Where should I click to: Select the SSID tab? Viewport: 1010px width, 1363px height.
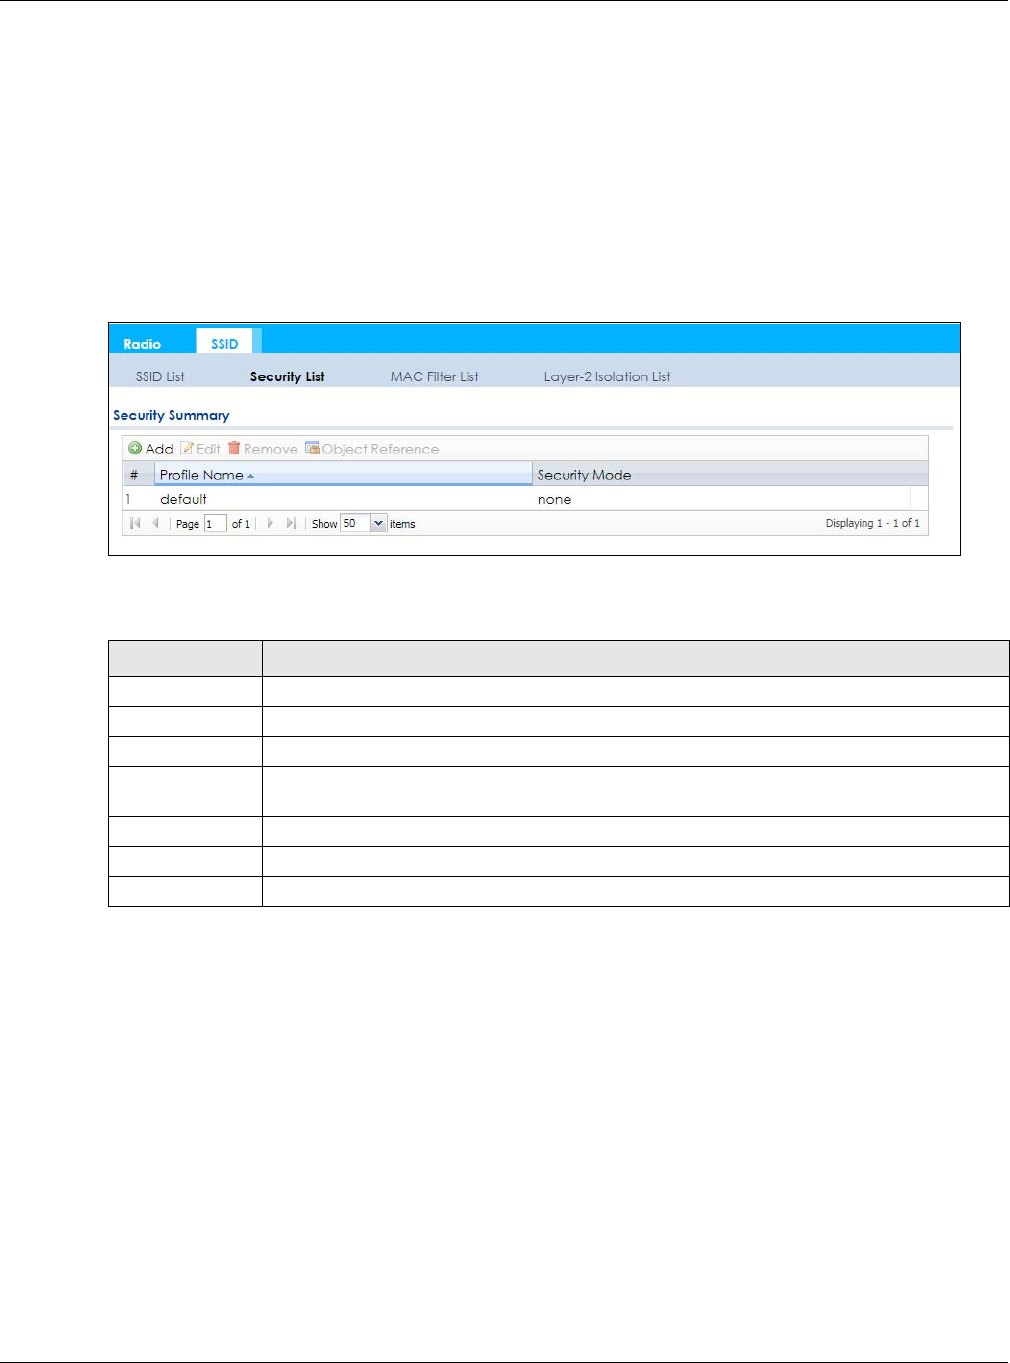(x=225, y=343)
